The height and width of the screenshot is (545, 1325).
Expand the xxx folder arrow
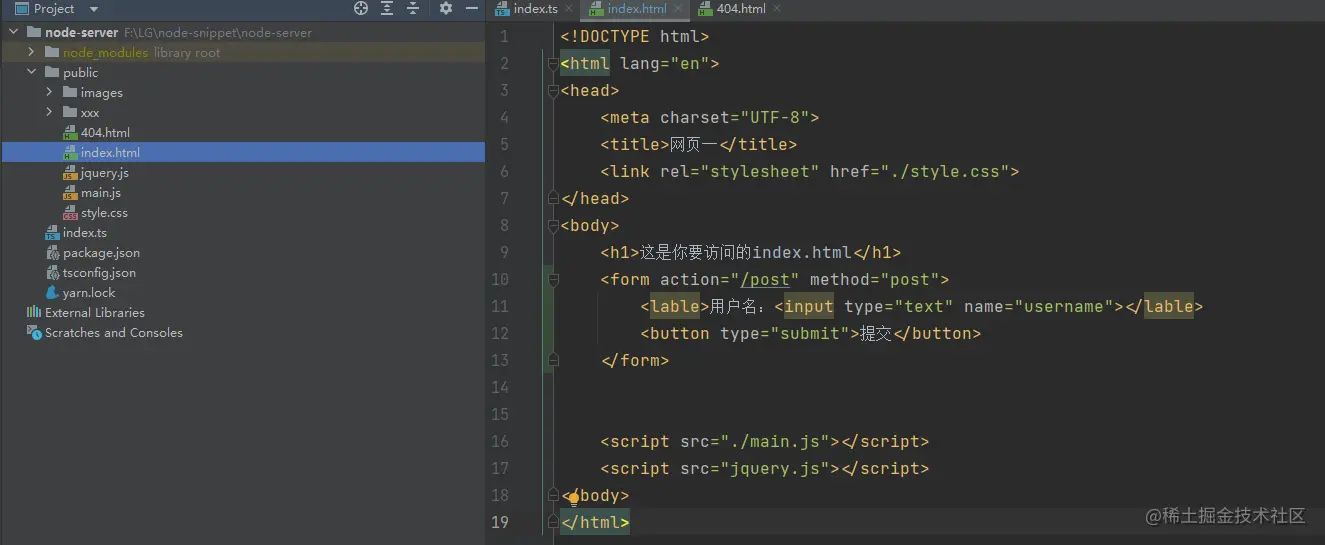(49, 112)
